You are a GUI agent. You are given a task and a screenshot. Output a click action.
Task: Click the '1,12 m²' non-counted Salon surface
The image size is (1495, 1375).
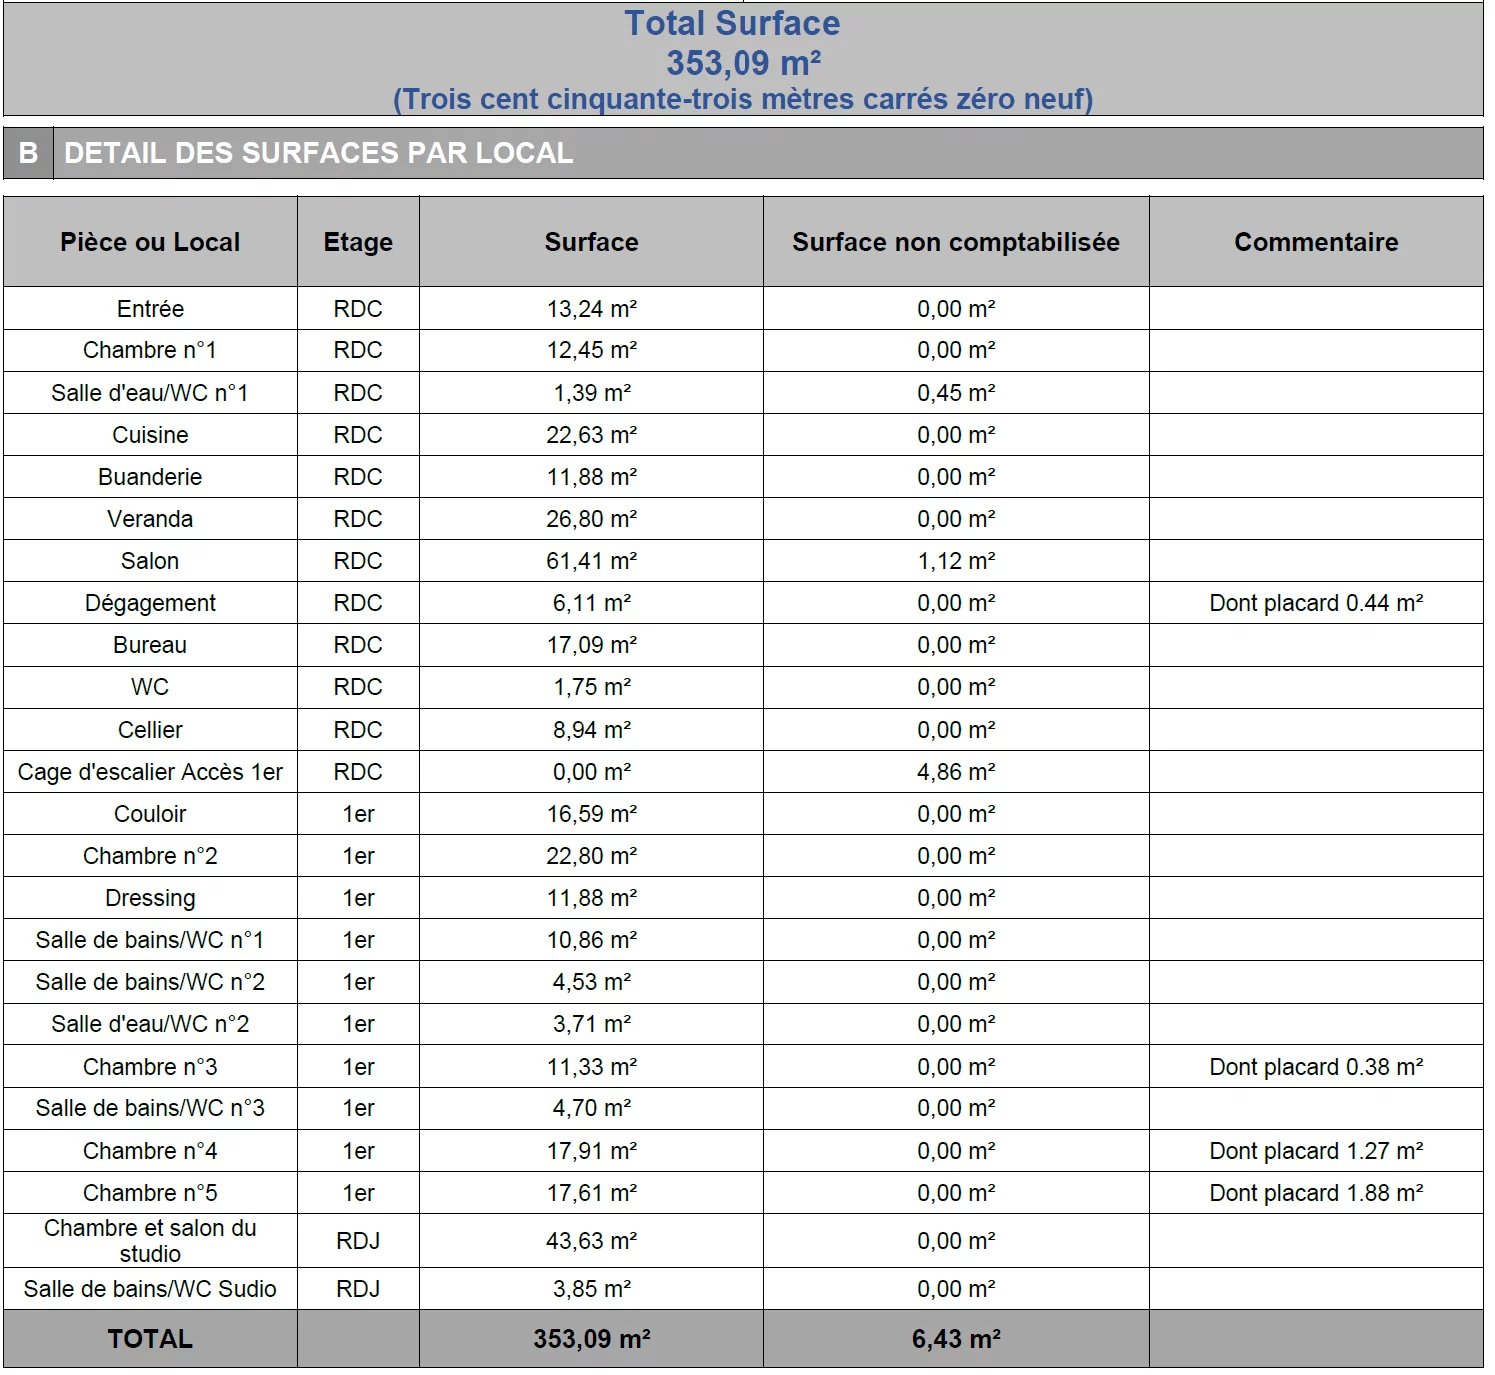(x=956, y=561)
